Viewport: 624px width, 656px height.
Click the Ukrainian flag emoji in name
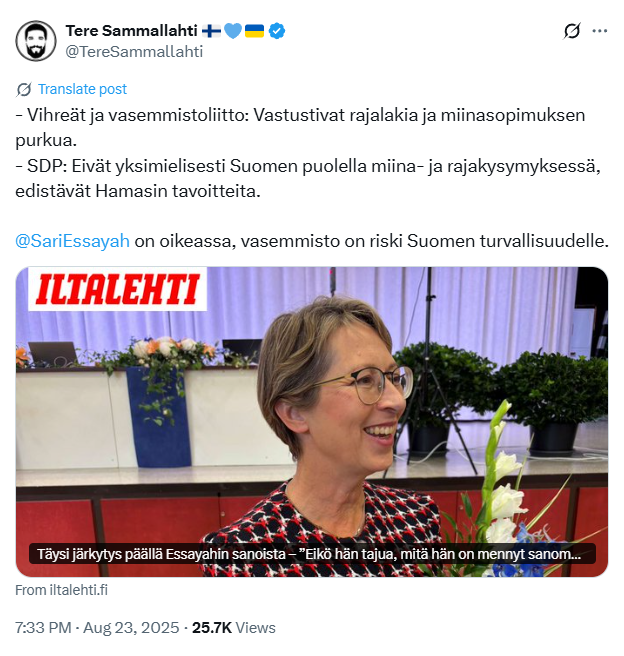(254, 31)
